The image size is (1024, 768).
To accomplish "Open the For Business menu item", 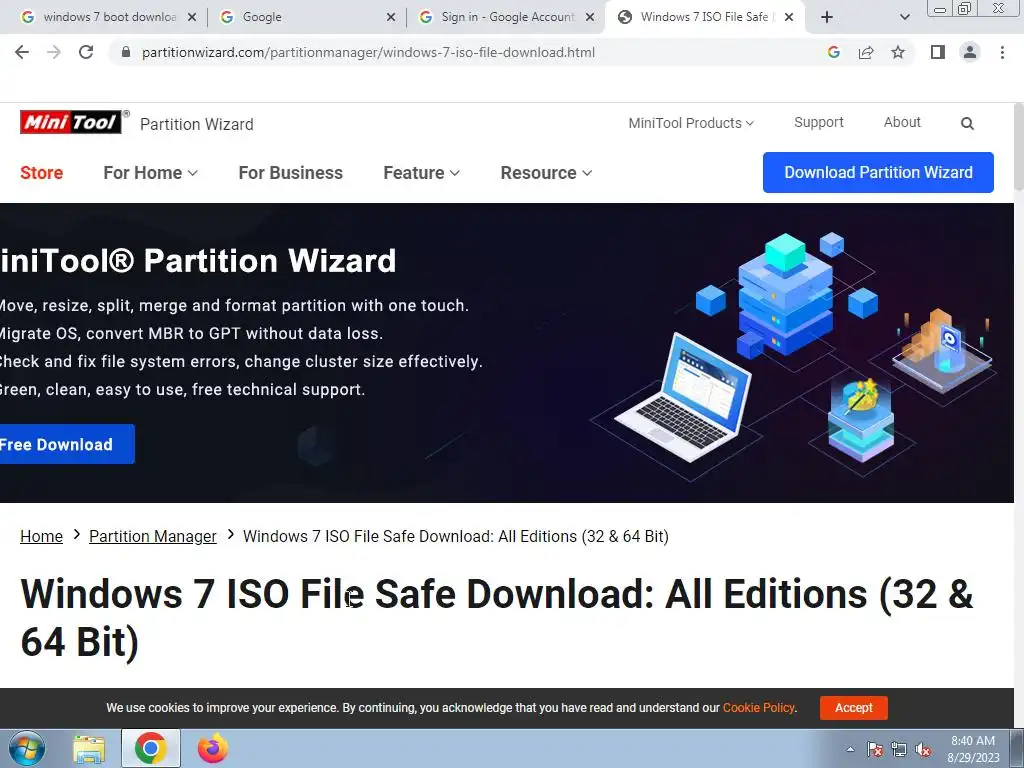I will pos(291,172).
